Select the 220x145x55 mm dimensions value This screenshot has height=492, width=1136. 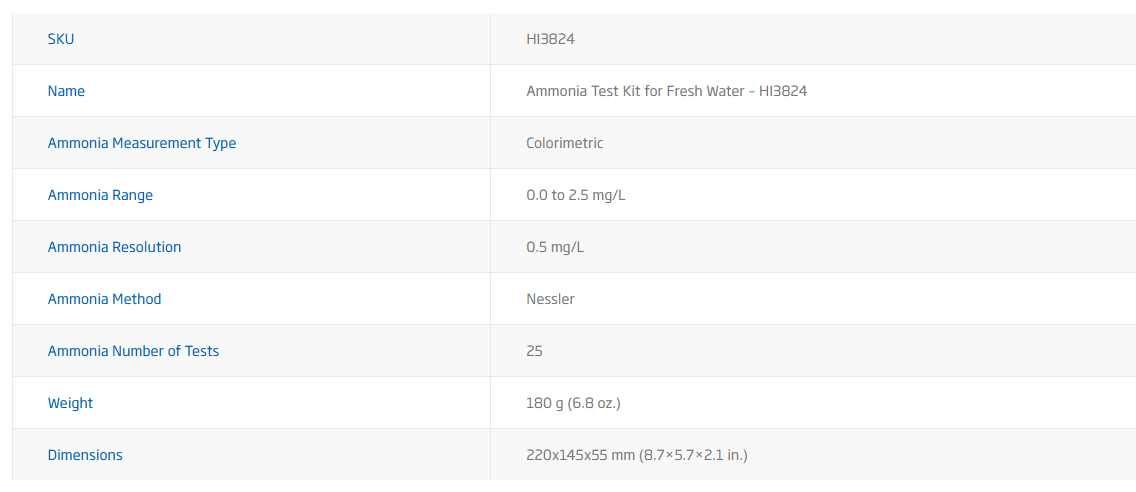(636, 455)
